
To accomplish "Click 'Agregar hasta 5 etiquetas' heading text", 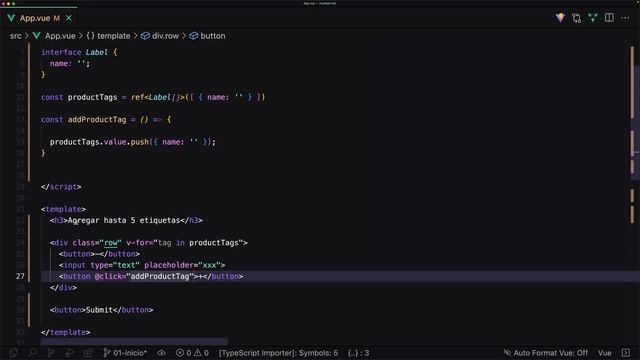I will click(x=124, y=220).
